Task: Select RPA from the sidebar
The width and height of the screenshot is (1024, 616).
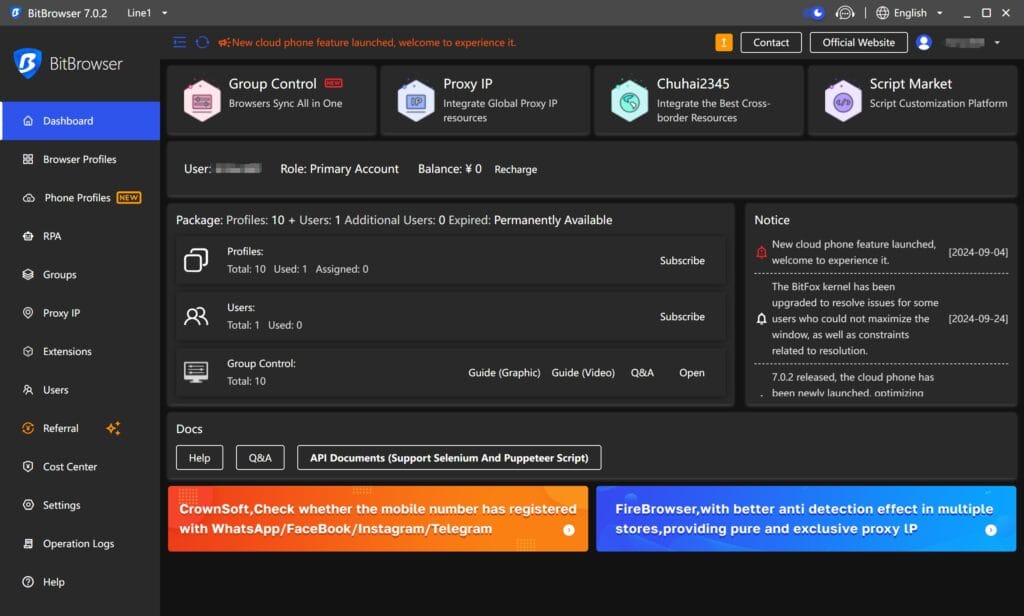Action: point(80,236)
